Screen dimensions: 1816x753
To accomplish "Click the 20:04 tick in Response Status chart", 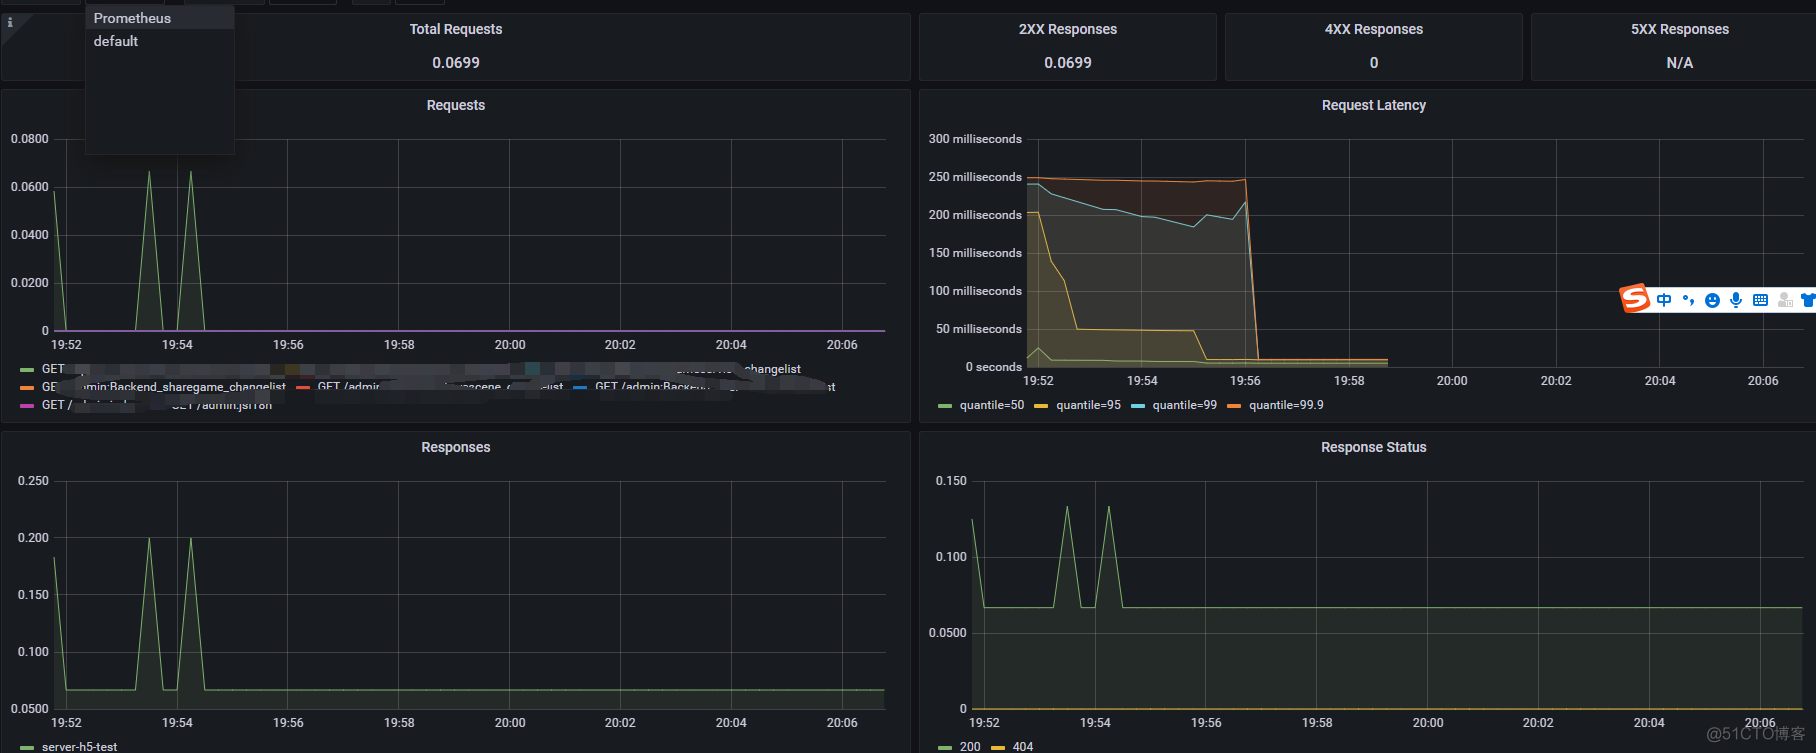I will tap(1649, 723).
